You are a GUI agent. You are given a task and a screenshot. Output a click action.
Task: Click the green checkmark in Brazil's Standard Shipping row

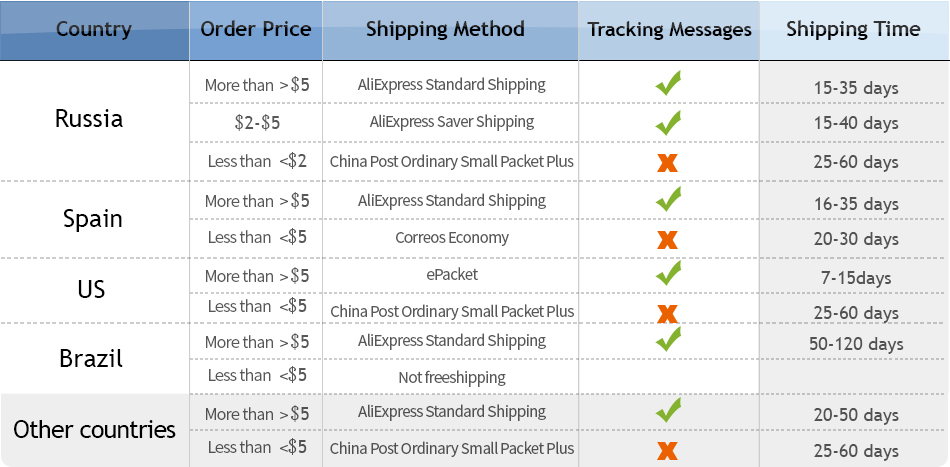(x=668, y=340)
